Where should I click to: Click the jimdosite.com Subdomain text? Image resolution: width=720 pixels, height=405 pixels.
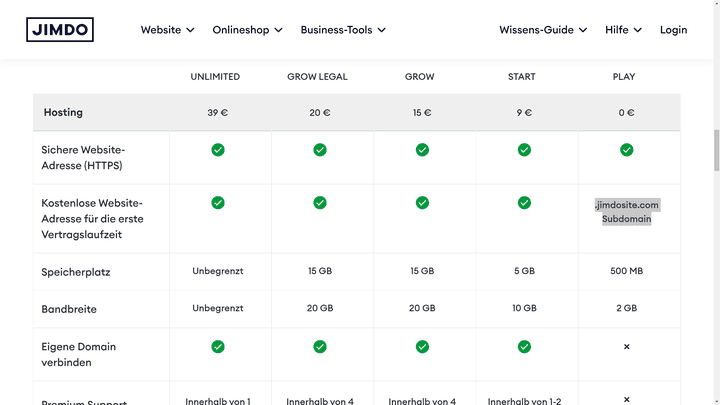[626, 211]
